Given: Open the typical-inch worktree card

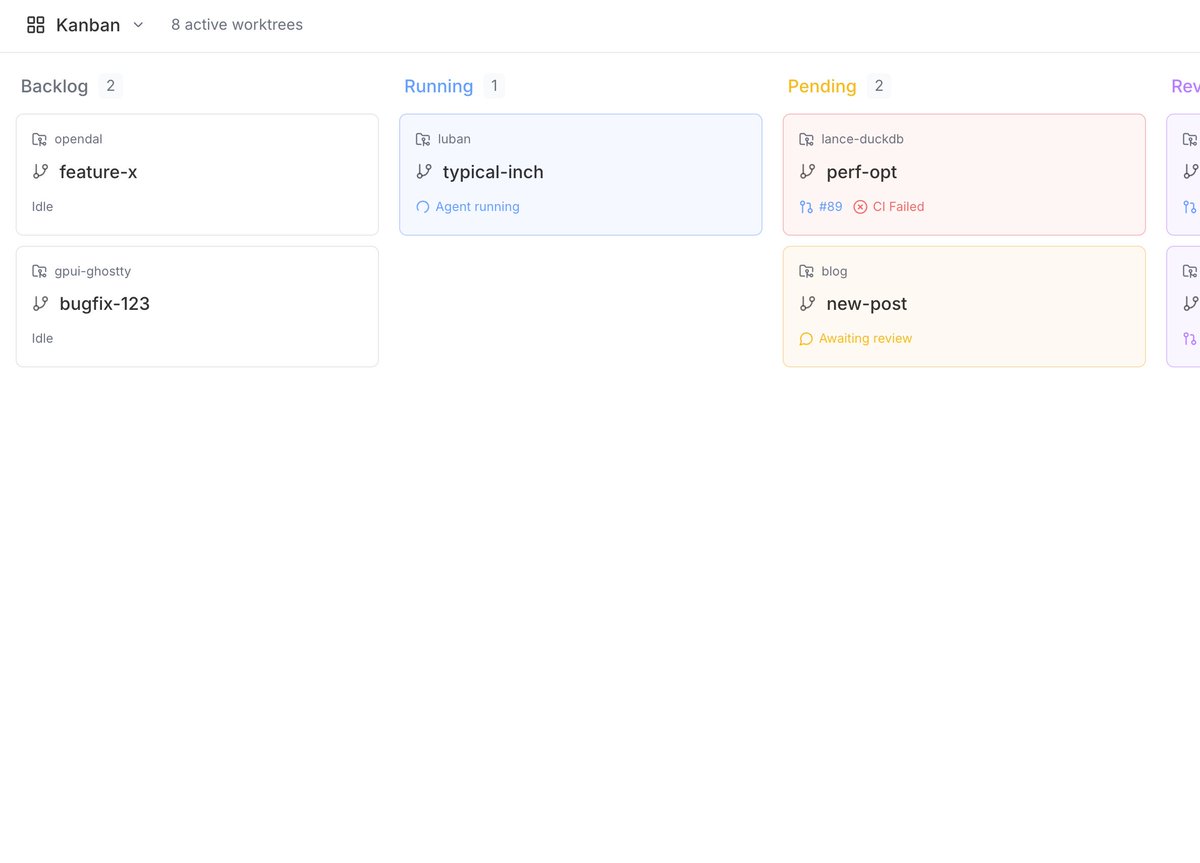Looking at the screenshot, I should point(581,175).
